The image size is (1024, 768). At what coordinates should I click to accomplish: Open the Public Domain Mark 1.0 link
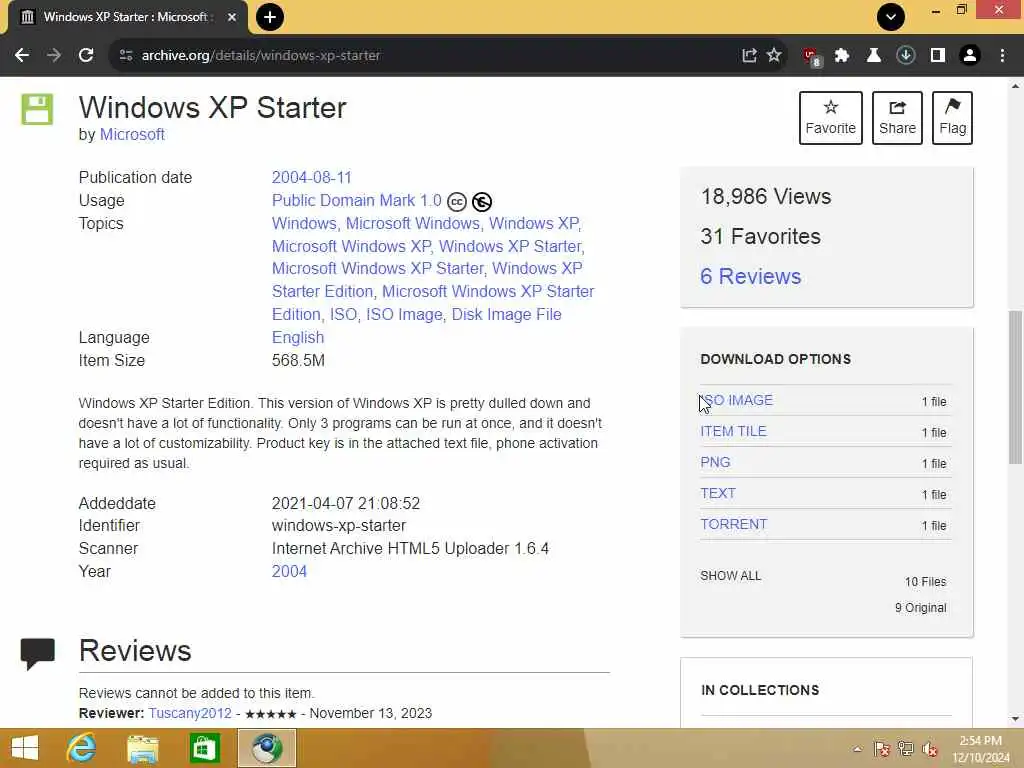[x=357, y=200]
